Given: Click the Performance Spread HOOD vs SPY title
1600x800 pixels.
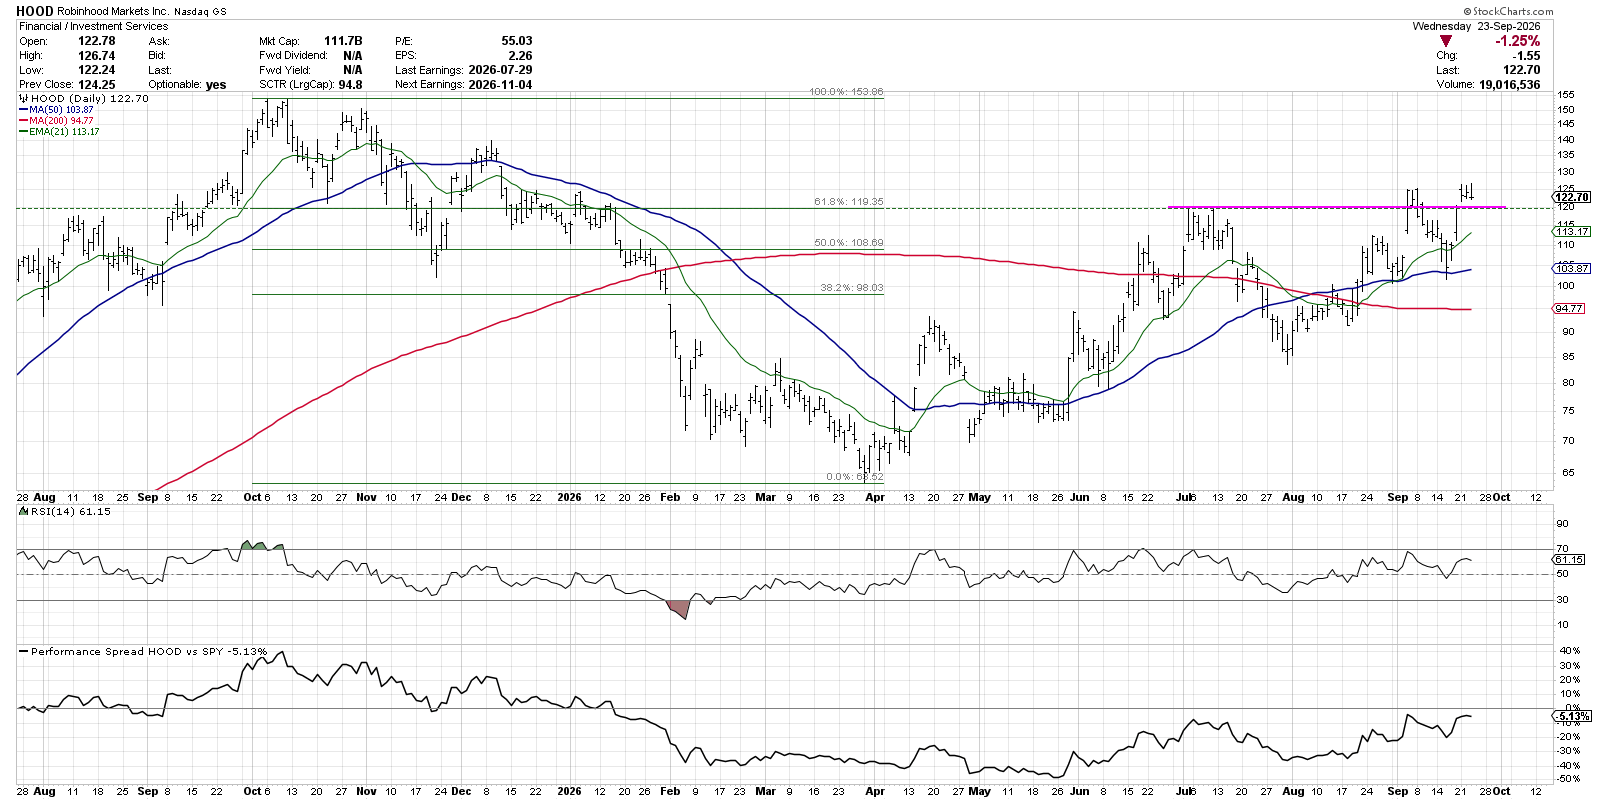Looking at the screenshot, I should click(150, 651).
